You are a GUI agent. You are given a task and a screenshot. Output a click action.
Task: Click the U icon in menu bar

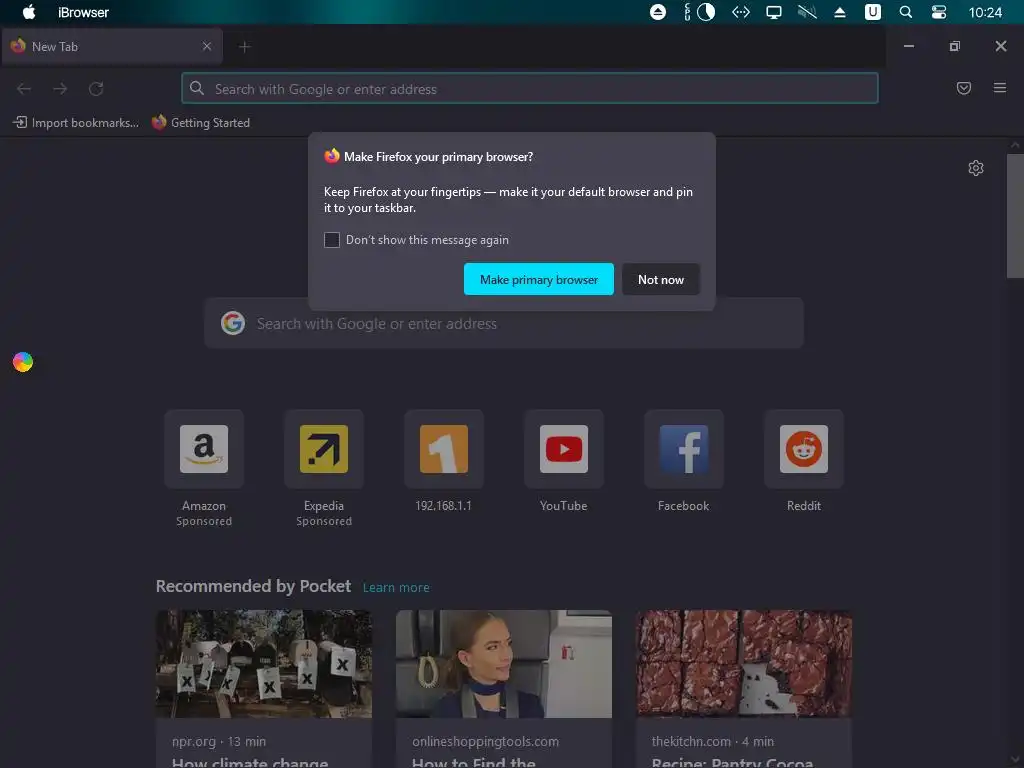coord(872,12)
